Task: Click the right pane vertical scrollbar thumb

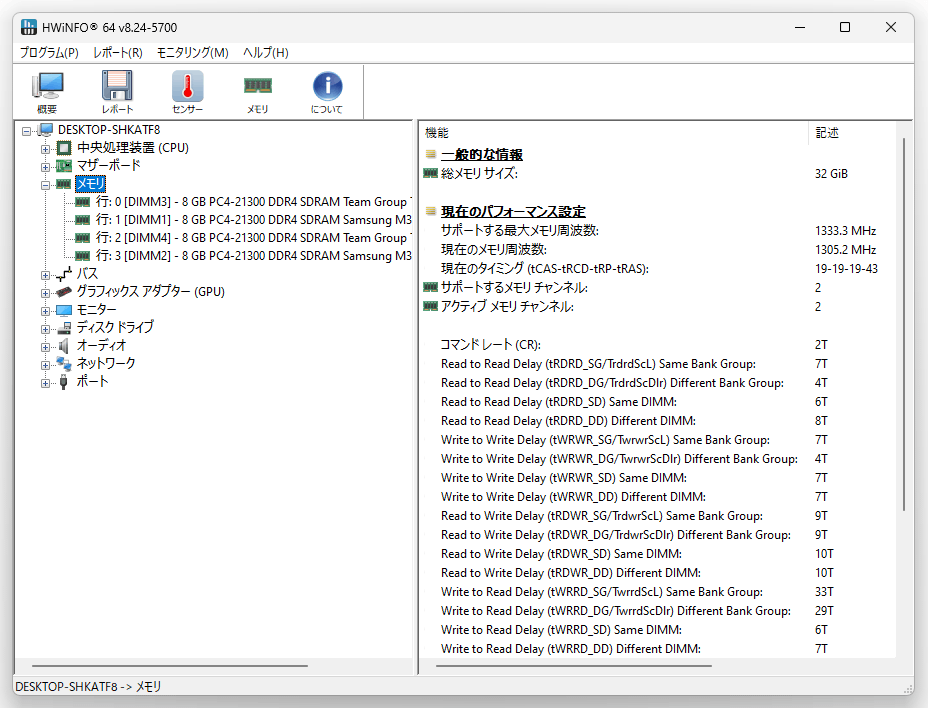Action: [904, 324]
